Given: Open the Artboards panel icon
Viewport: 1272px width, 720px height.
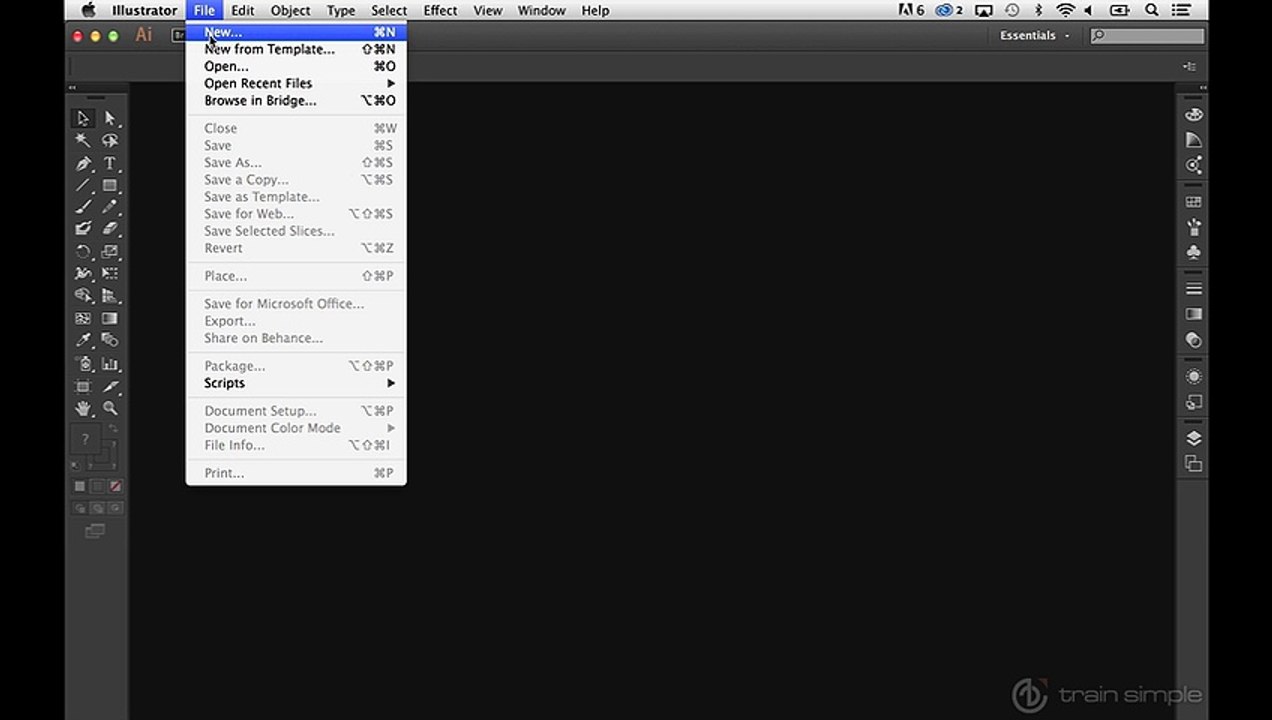Looking at the screenshot, I should pos(1193,463).
